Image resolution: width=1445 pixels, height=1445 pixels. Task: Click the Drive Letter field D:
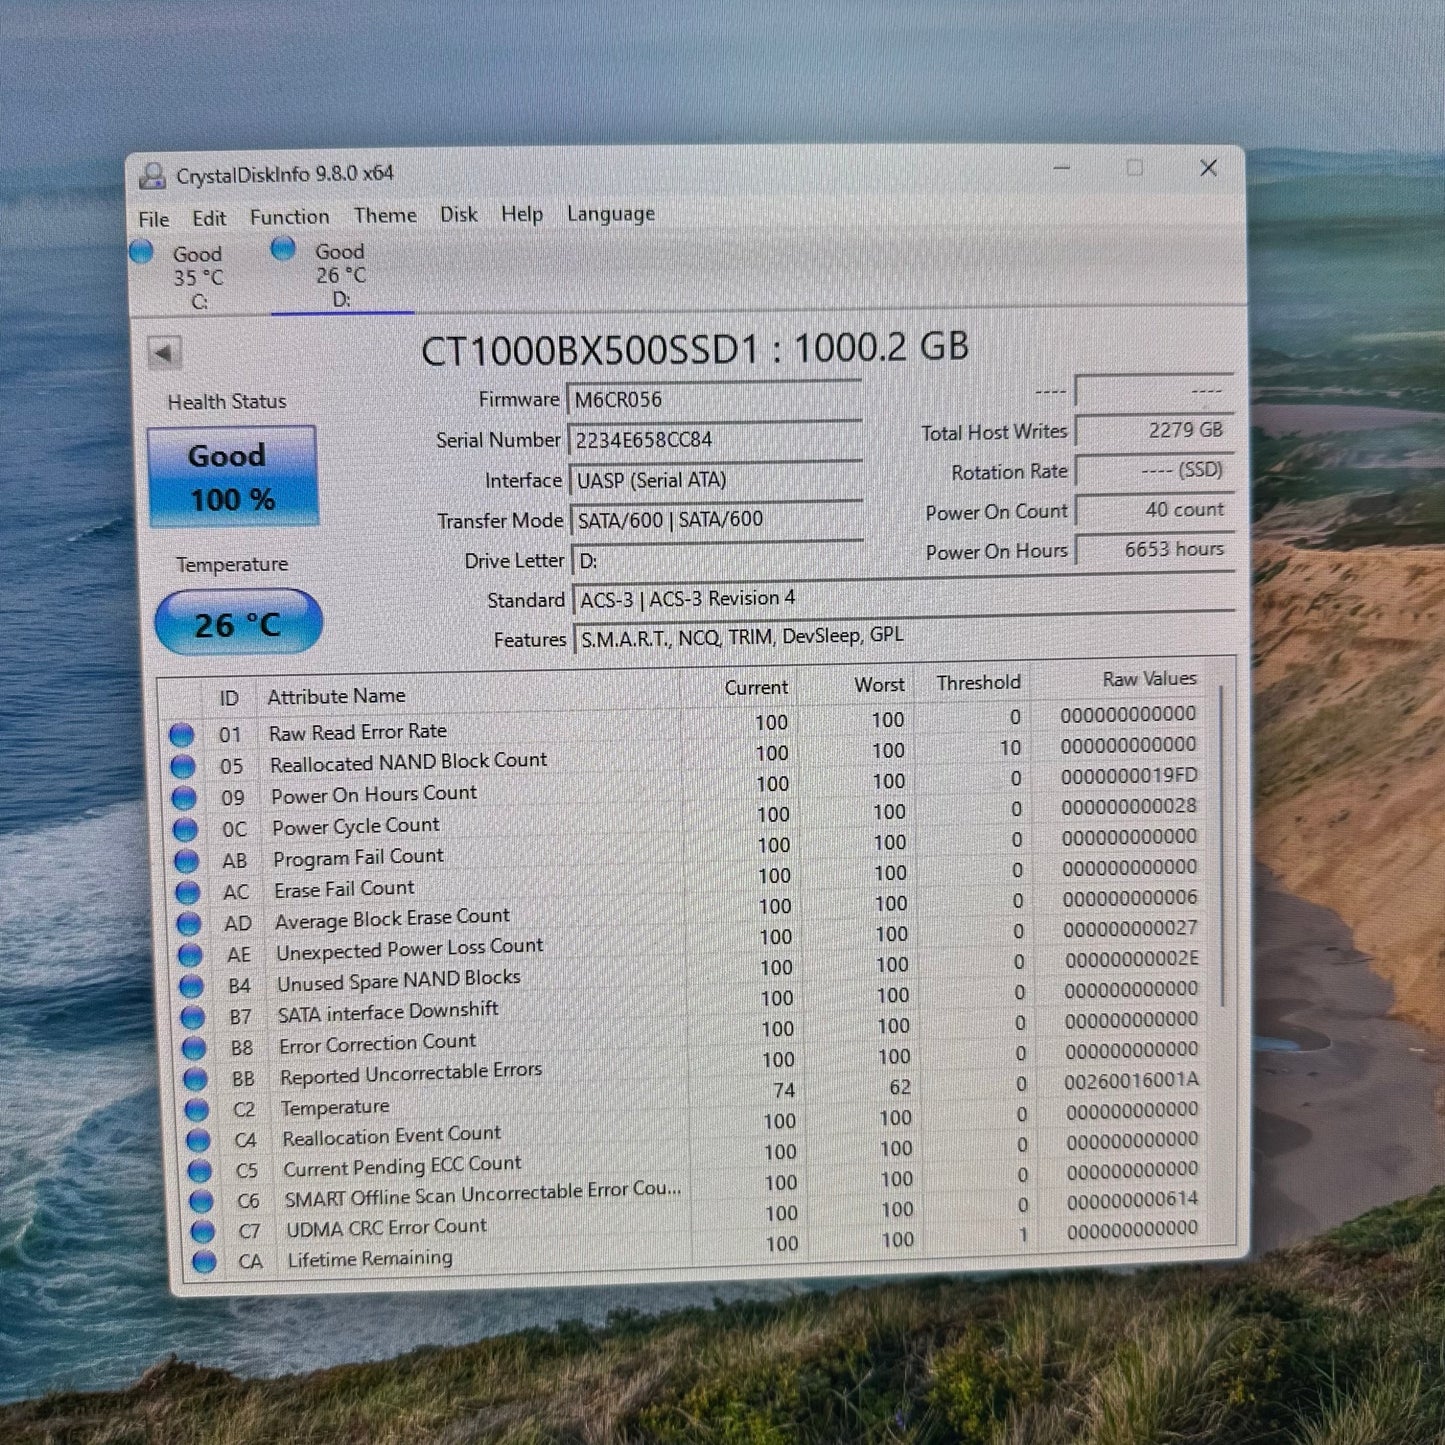717,559
